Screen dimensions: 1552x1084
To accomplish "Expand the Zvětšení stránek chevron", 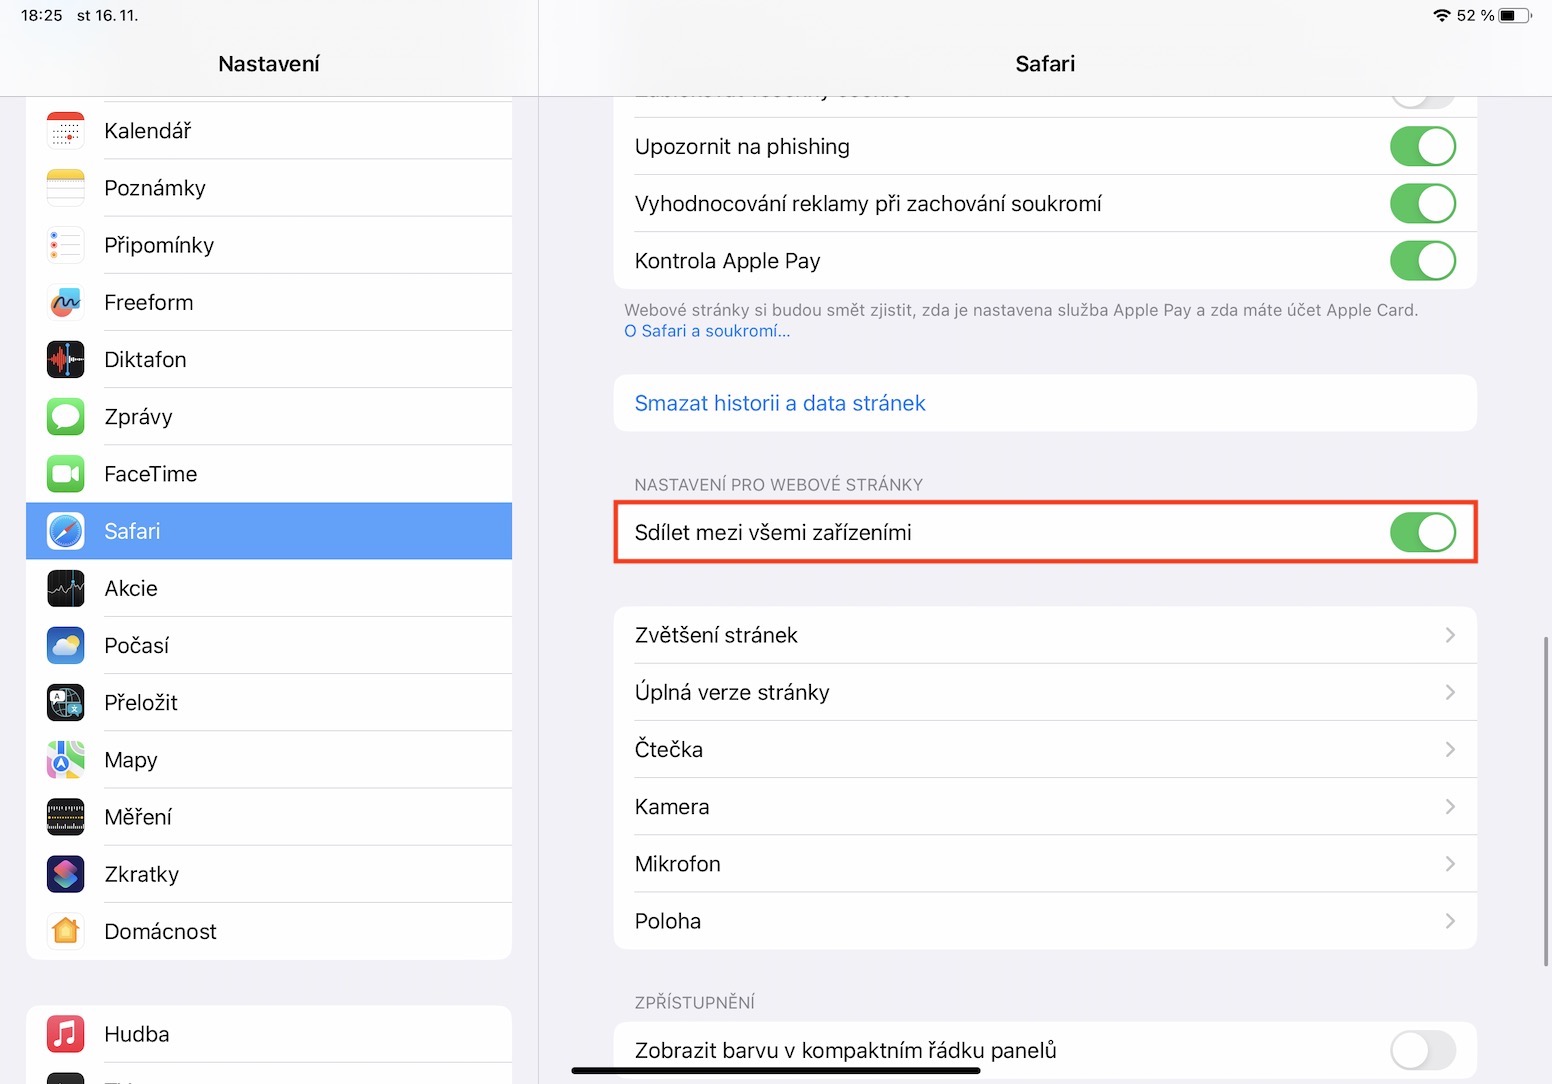I will pyautogui.click(x=1449, y=636).
